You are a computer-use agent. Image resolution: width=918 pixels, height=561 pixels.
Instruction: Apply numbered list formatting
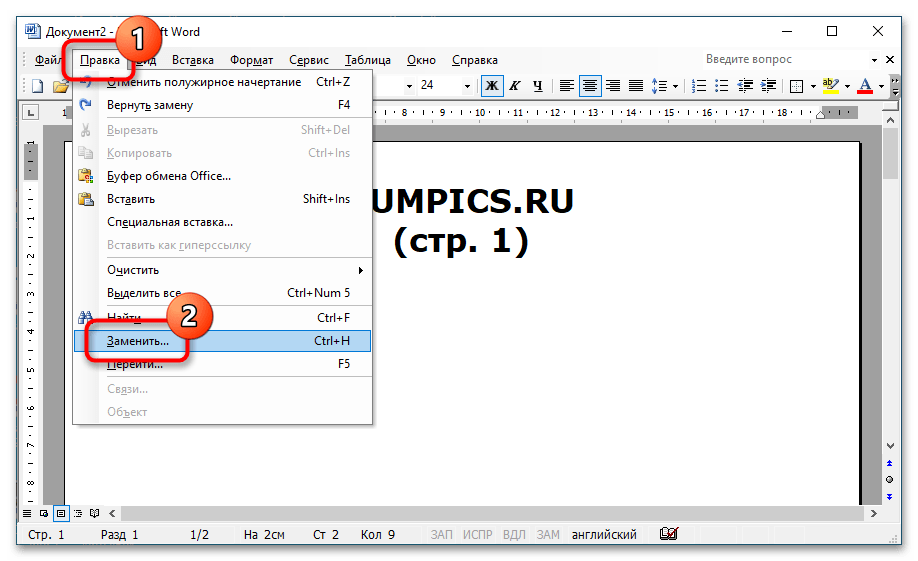point(698,86)
